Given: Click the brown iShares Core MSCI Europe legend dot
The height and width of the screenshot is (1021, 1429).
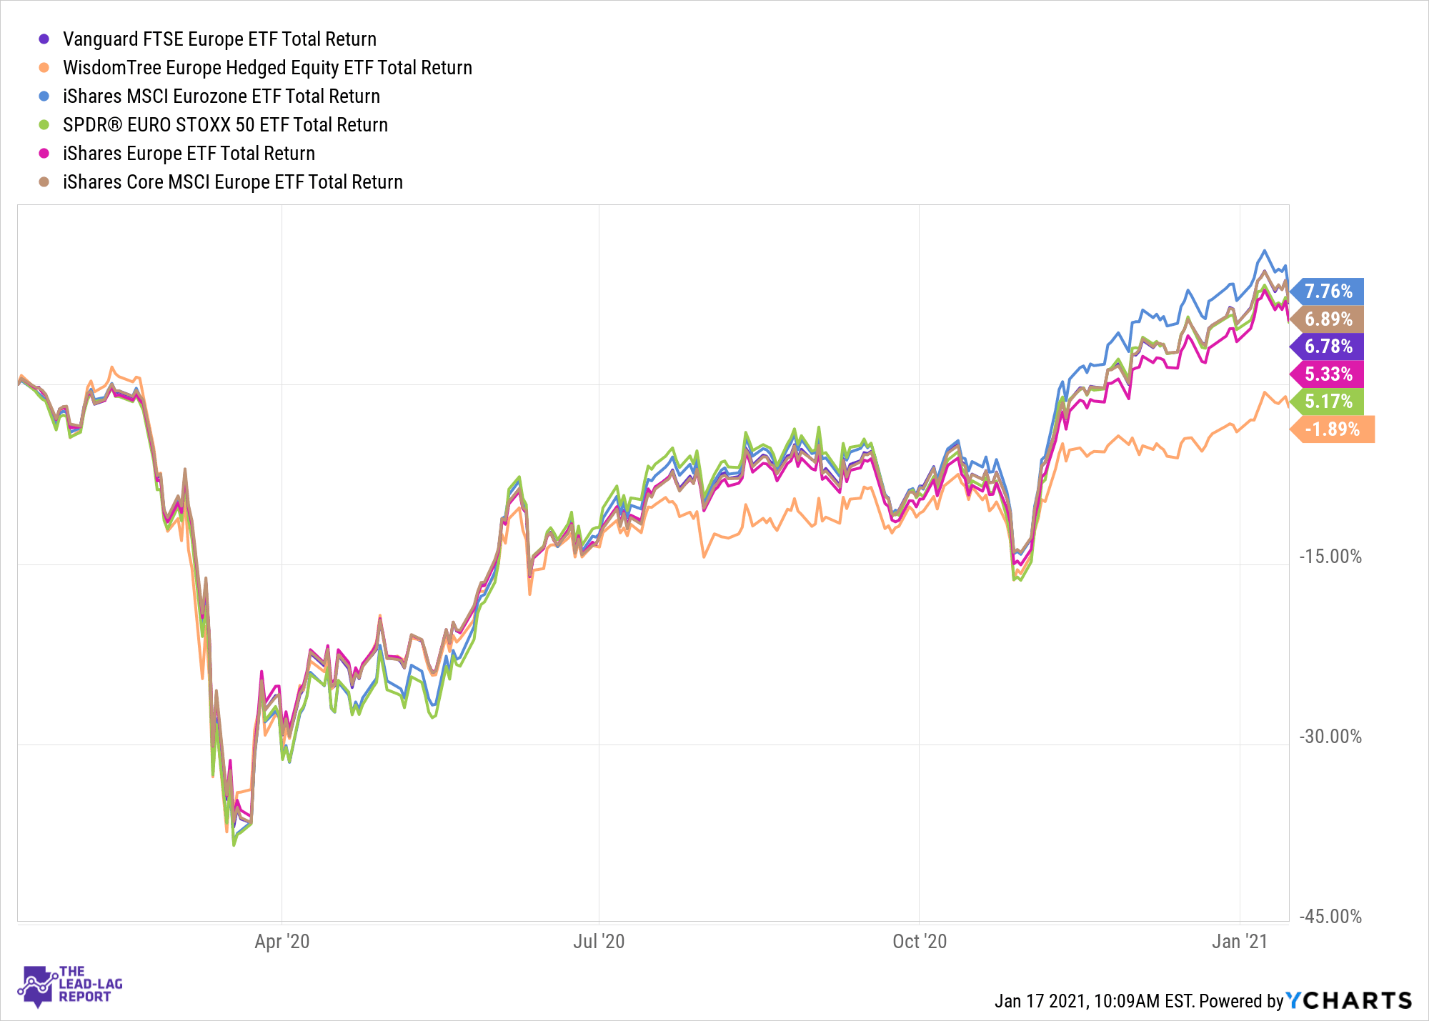Looking at the screenshot, I should pyautogui.click(x=44, y=182).
